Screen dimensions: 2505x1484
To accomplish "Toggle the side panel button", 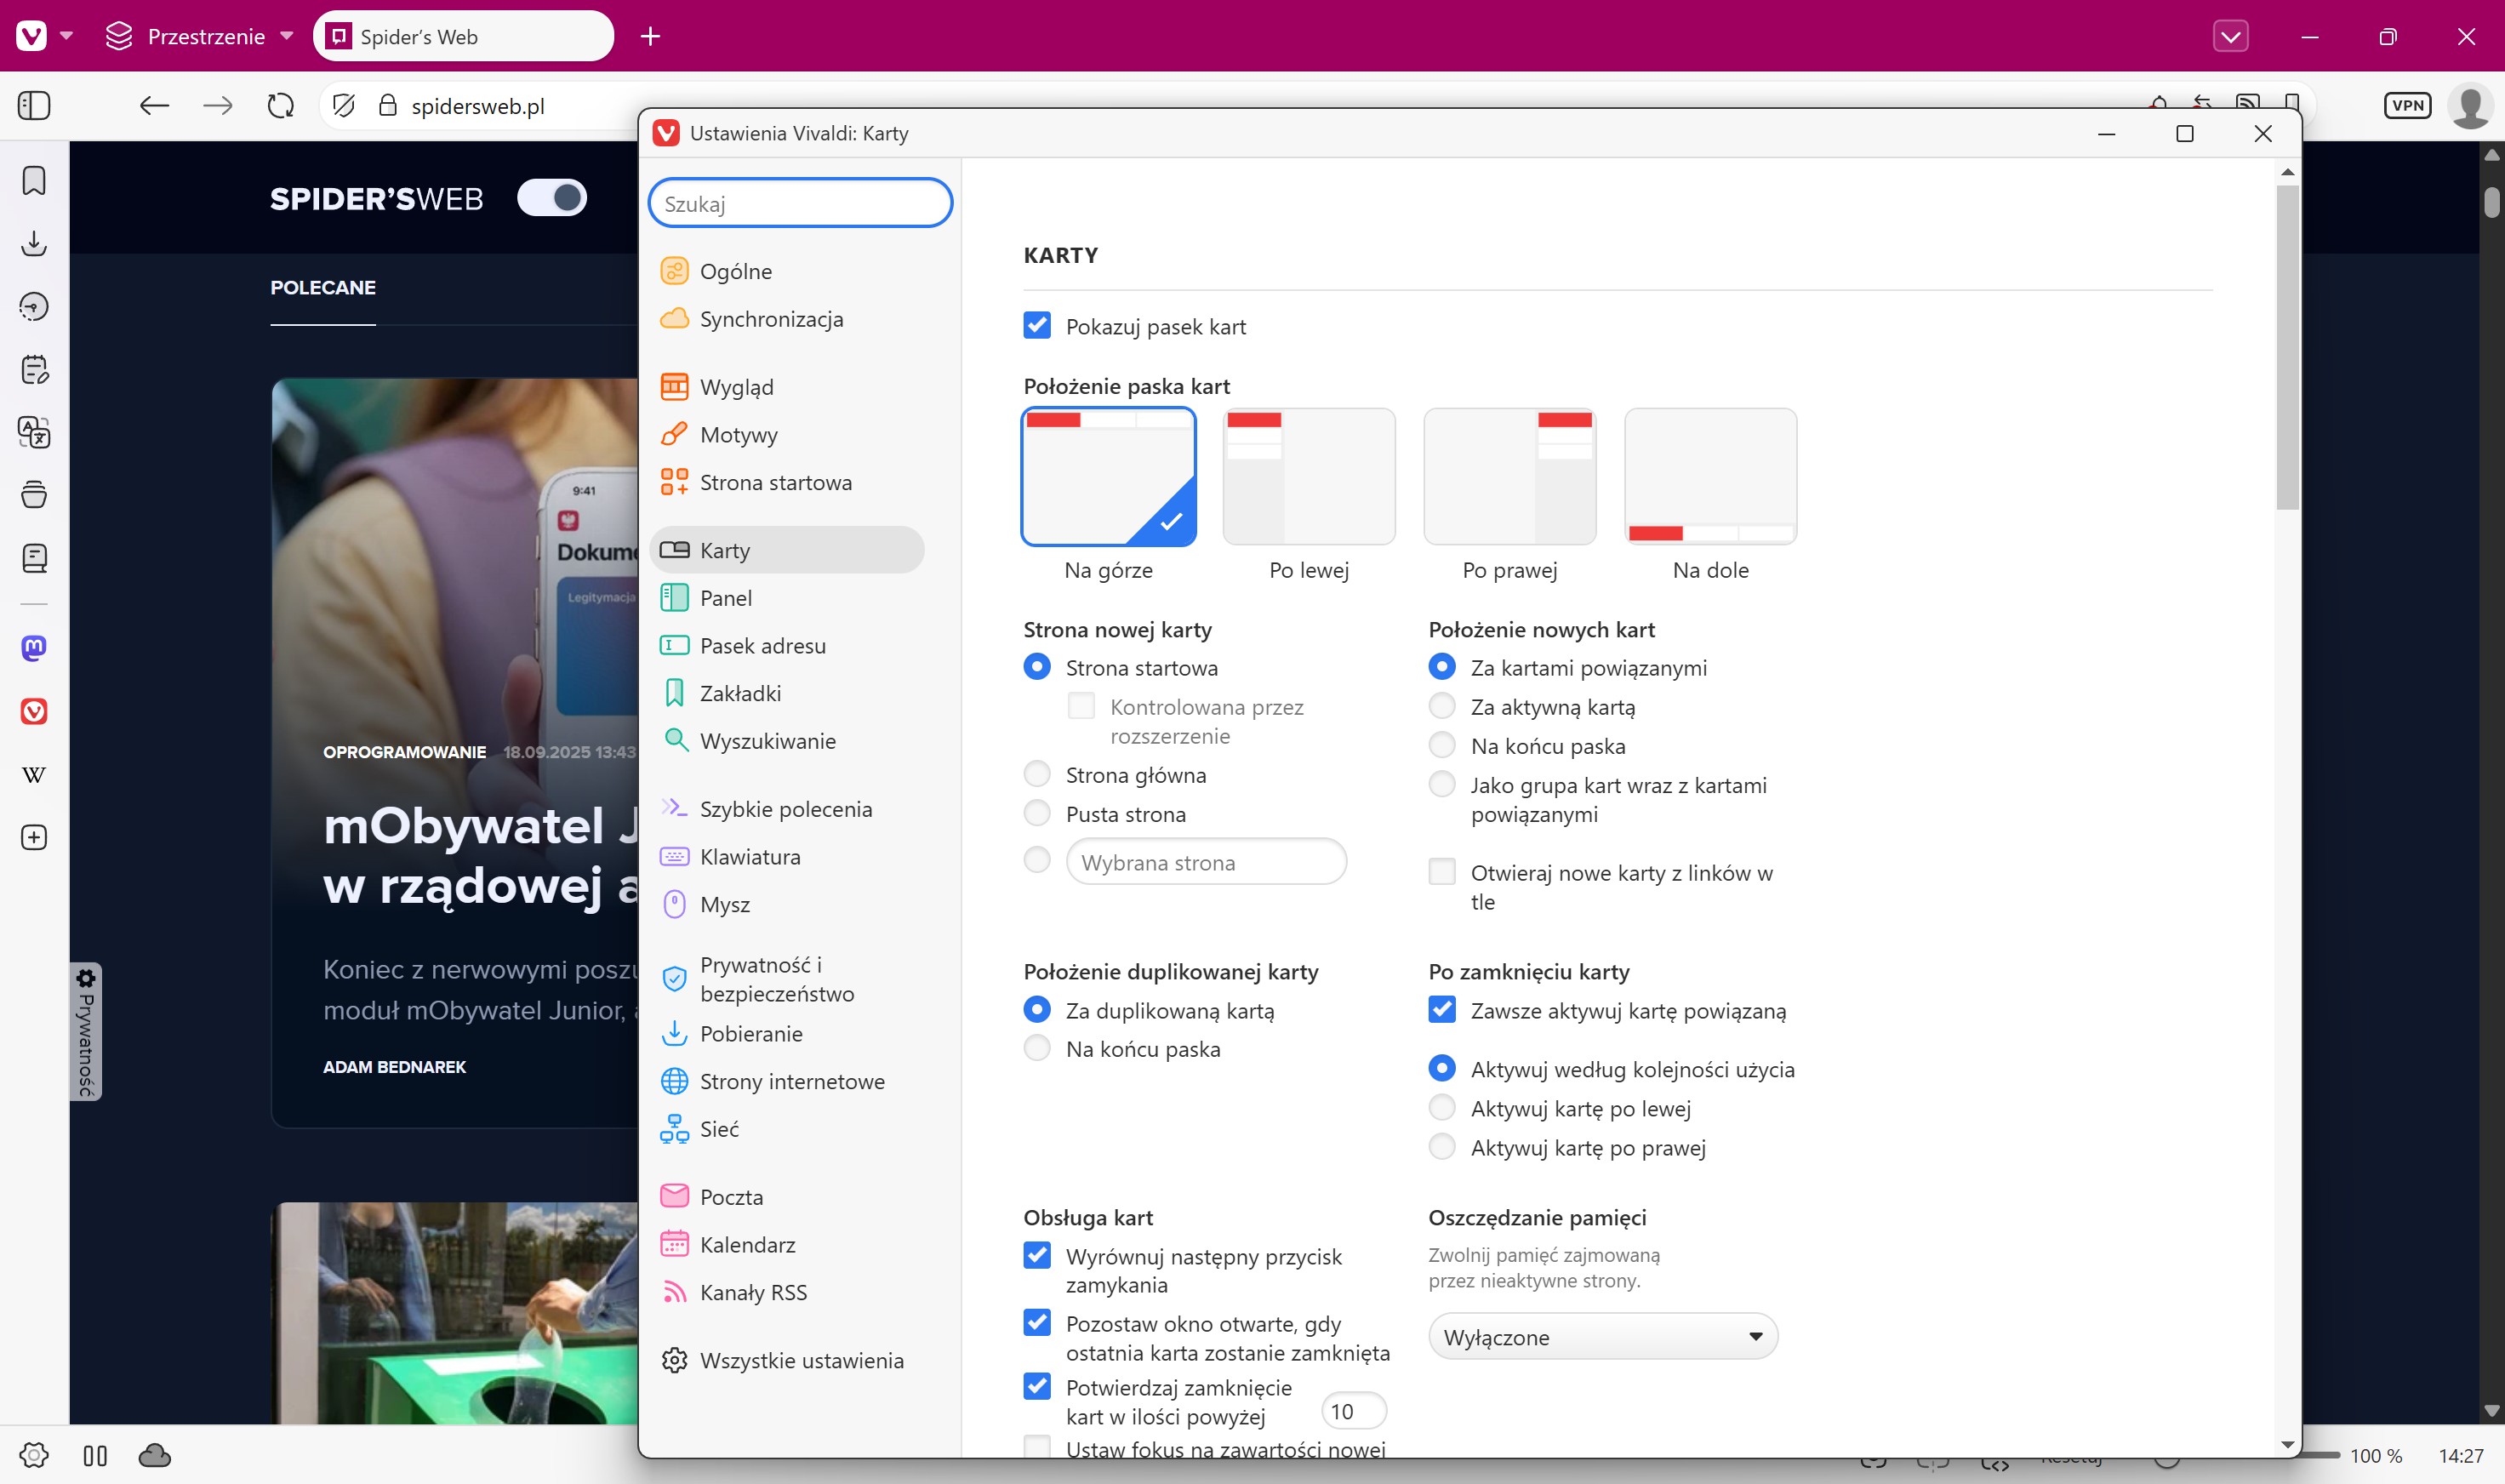I will point(34,105).
